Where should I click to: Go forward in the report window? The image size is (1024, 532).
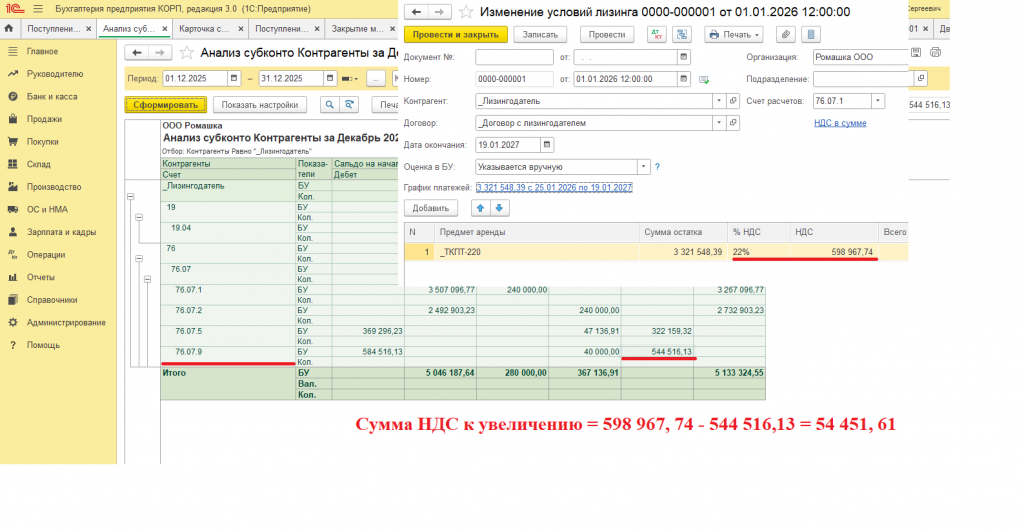click(159, 53)
